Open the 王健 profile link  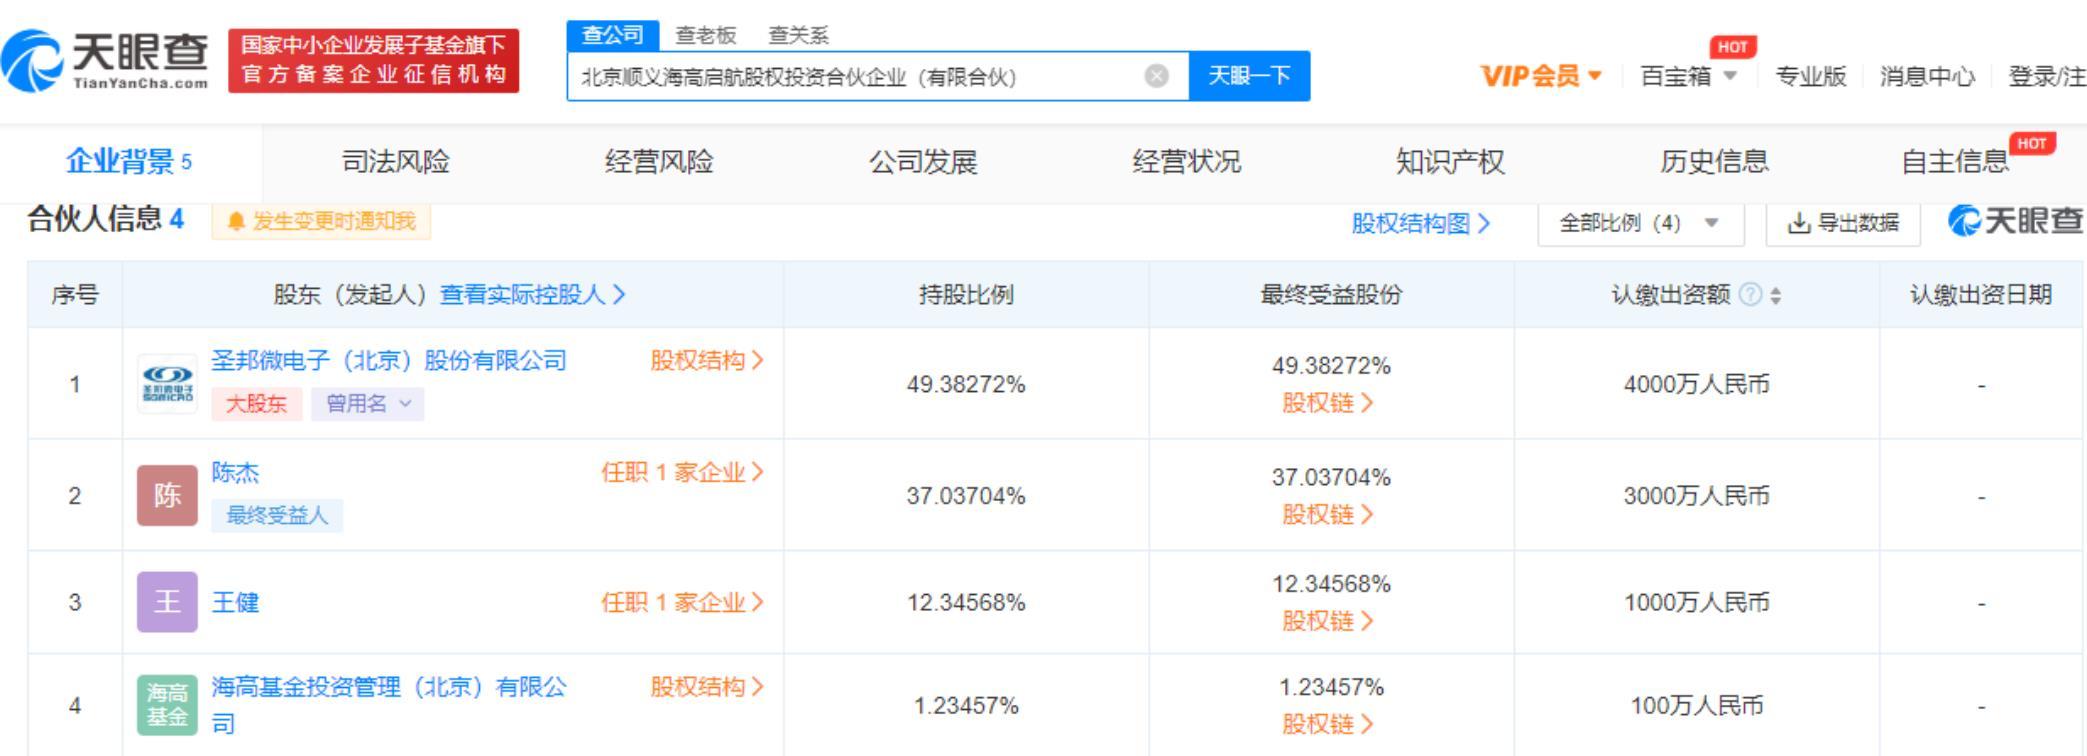click(235, 602)
